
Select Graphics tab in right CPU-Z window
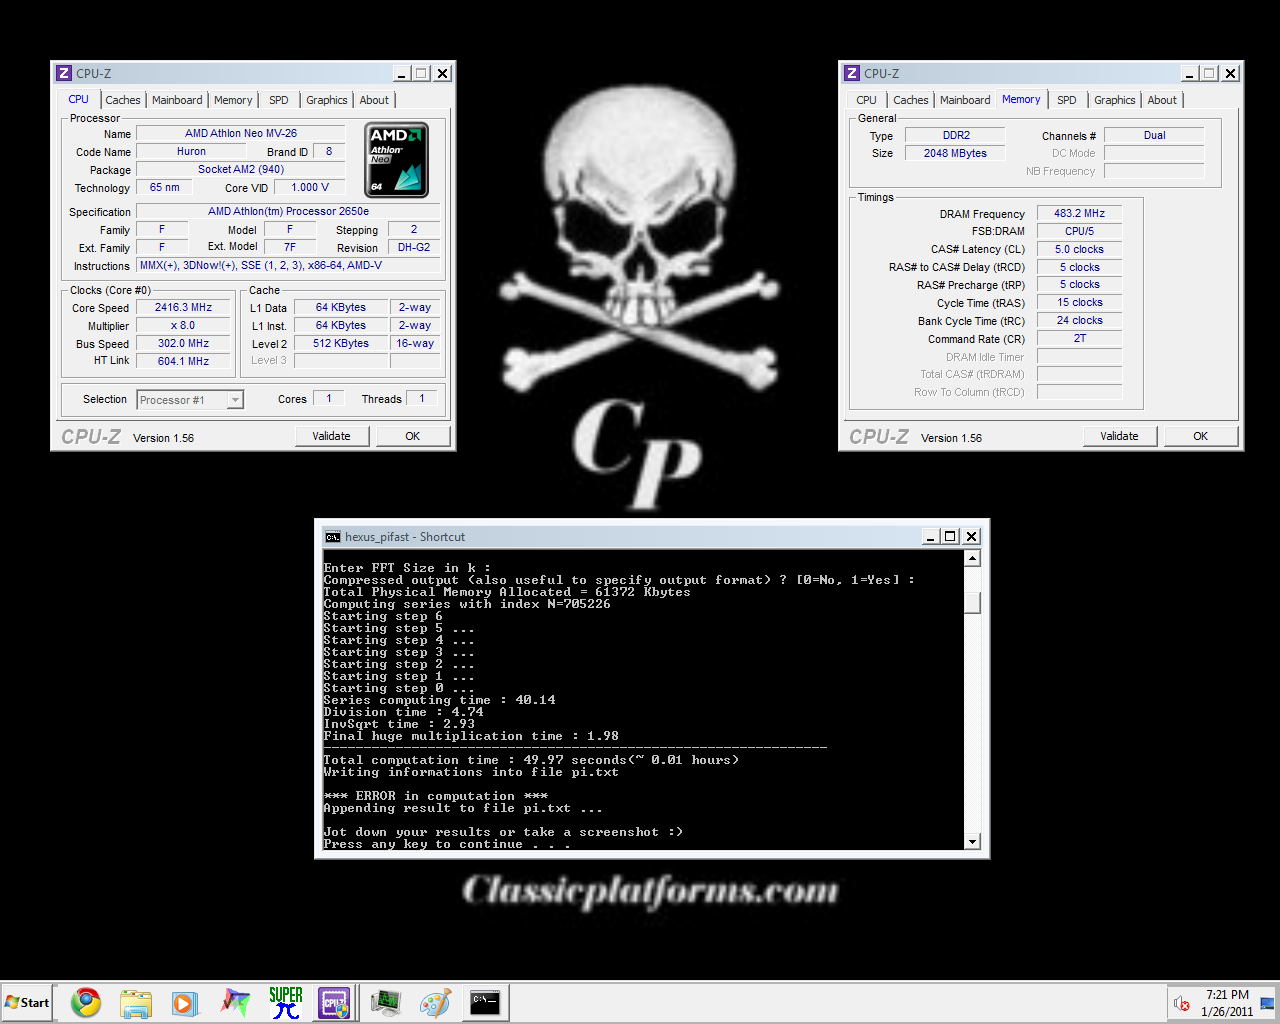pyautogui.click(x=1115, y=100)
